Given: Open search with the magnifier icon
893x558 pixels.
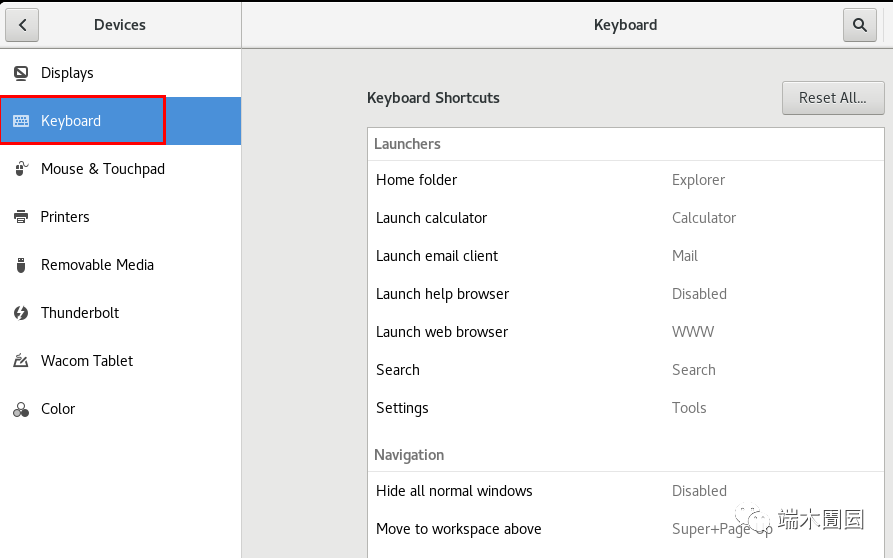Looking at the screenshot, I should pyautogui.click(x=859, y=25).
